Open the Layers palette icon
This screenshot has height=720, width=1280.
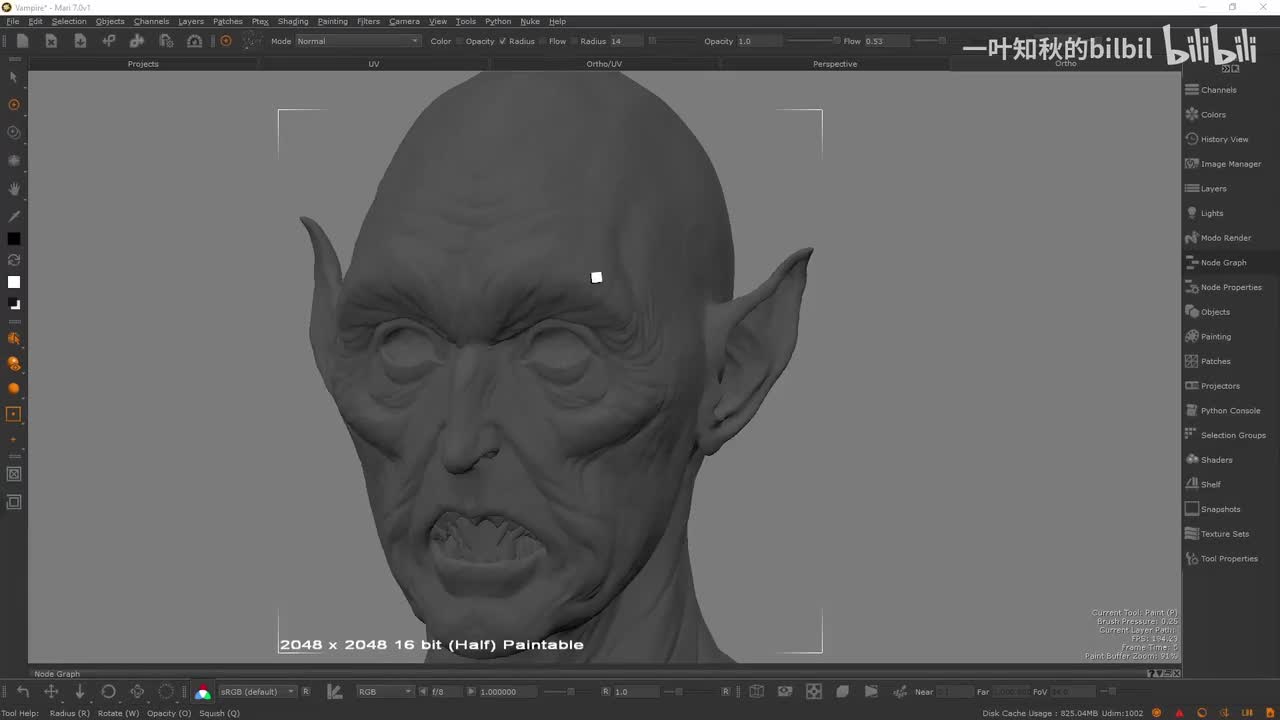pos(1191,188)
